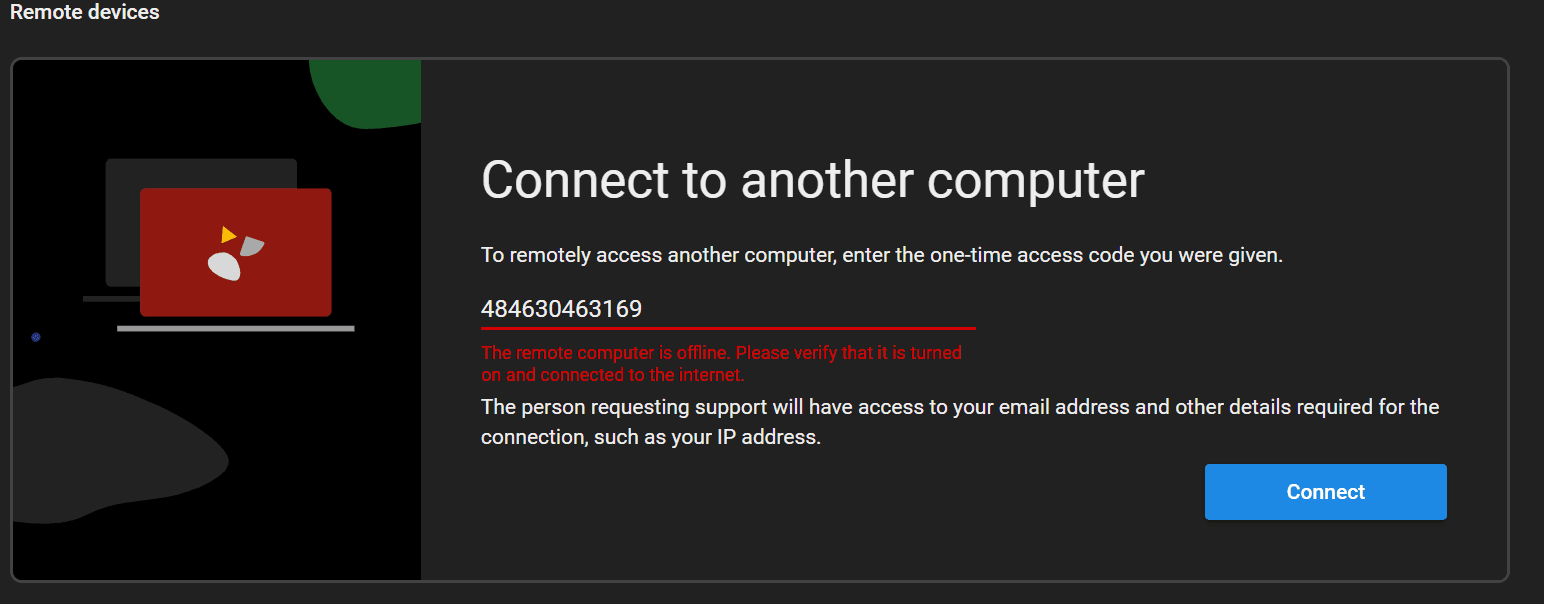Click the "To remotely access another computer" instruction
Viewport: 1544px width, 604px height.
click(x=881, y=255)
